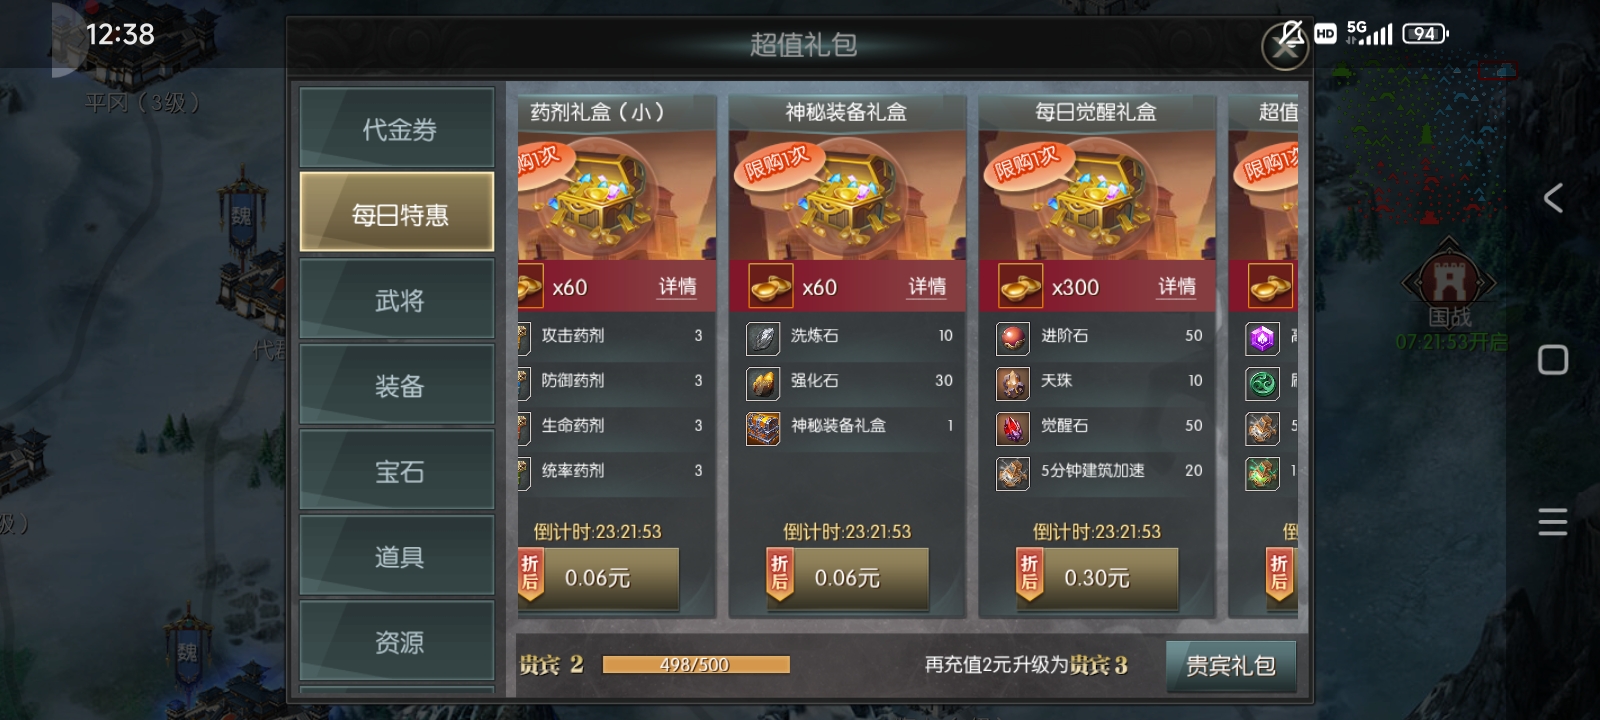Expand 详情 for 每日觉醒礼盒
Viewport: 1600px width, 720px height.
click(1177, 287)
